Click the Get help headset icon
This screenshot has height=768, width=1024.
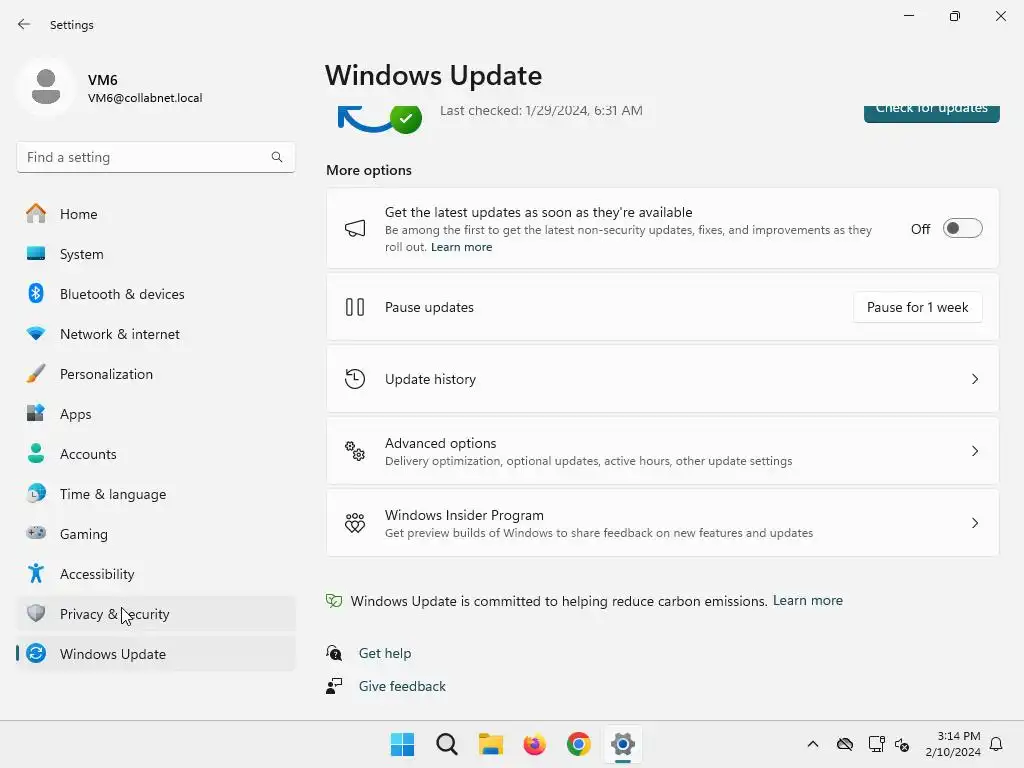[x=334, y=652]
